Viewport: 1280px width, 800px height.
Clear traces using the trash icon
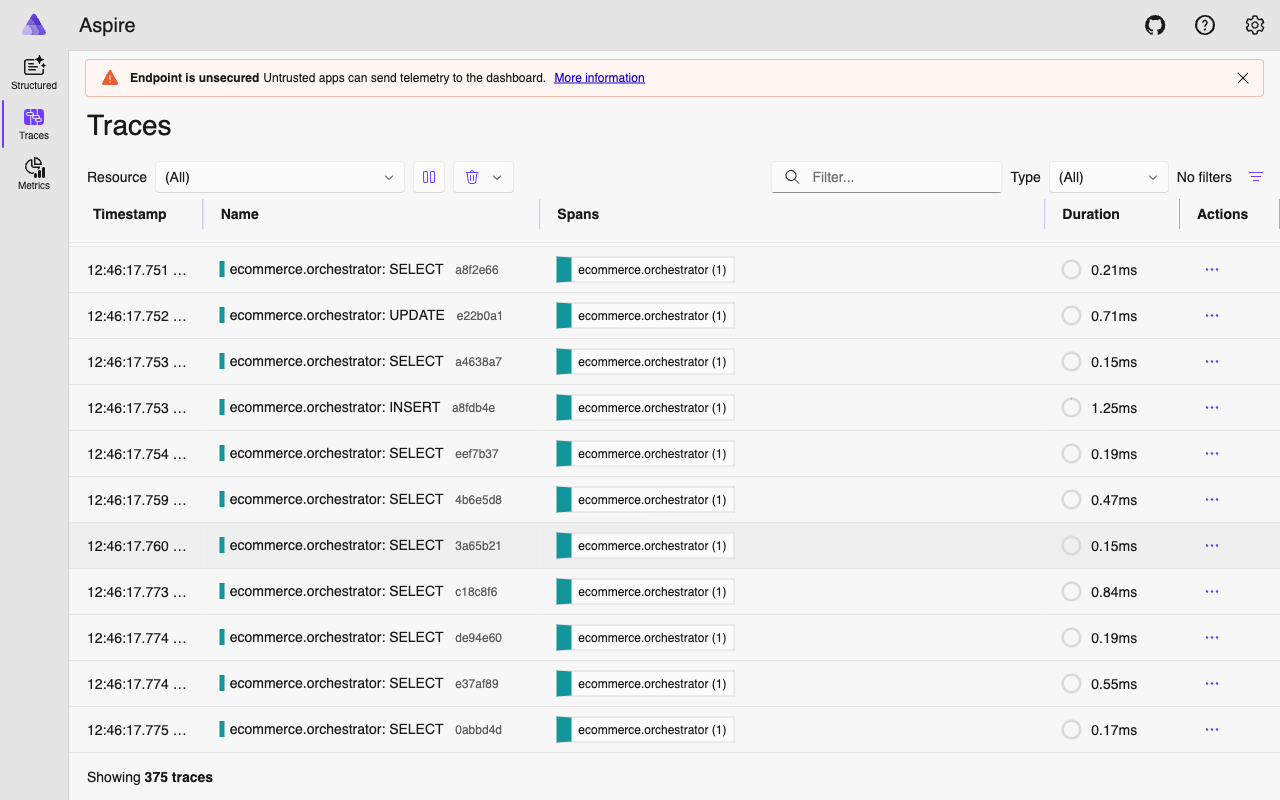[471, 177]
